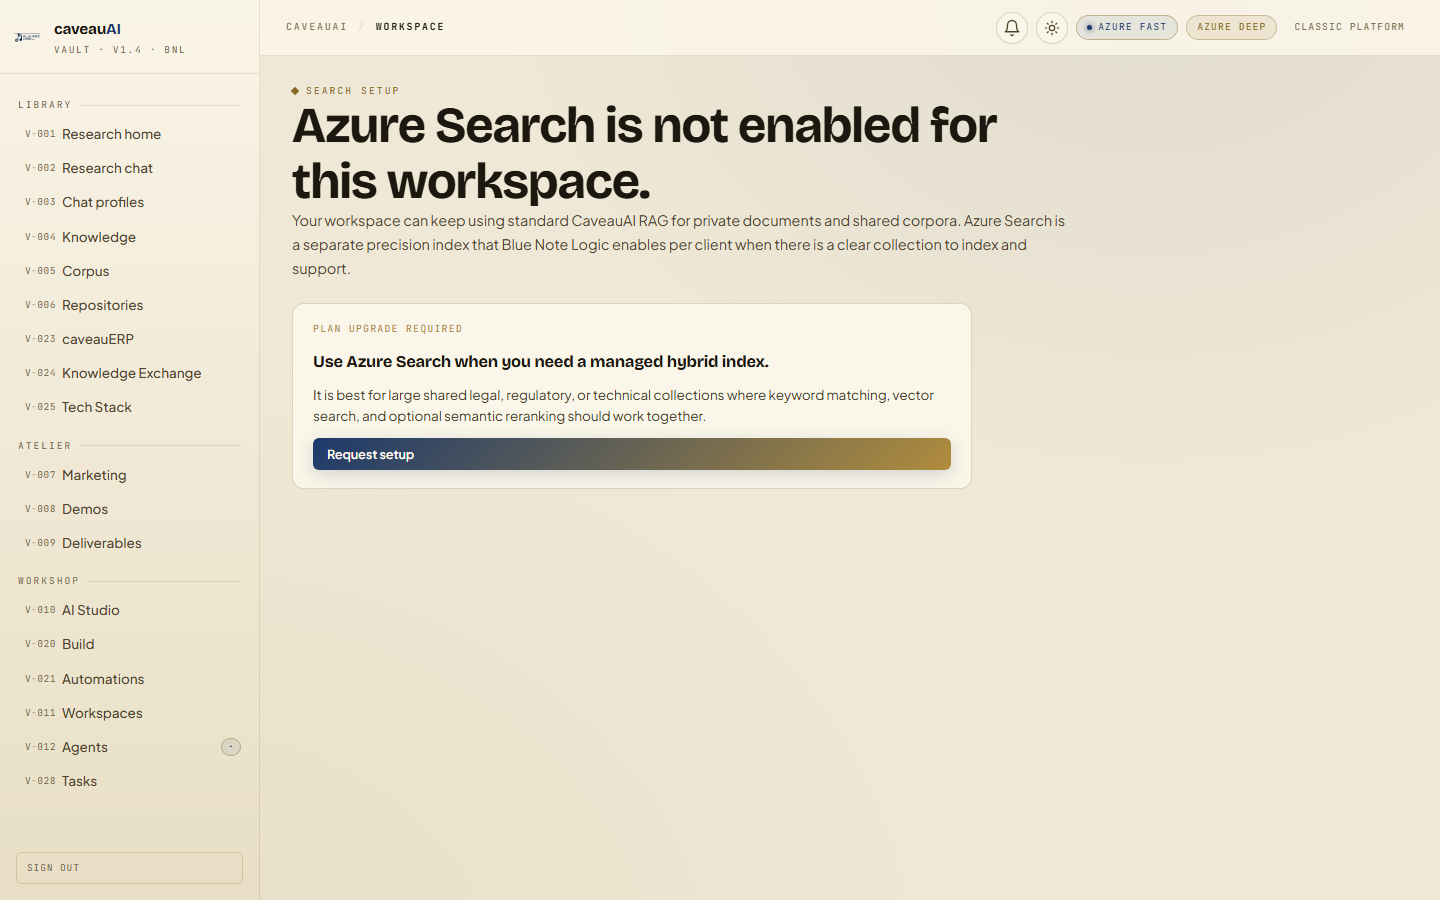This screenshot has width=1440, height=900.
Task: Open Knowledge Exchange
Action: point(130,373)
